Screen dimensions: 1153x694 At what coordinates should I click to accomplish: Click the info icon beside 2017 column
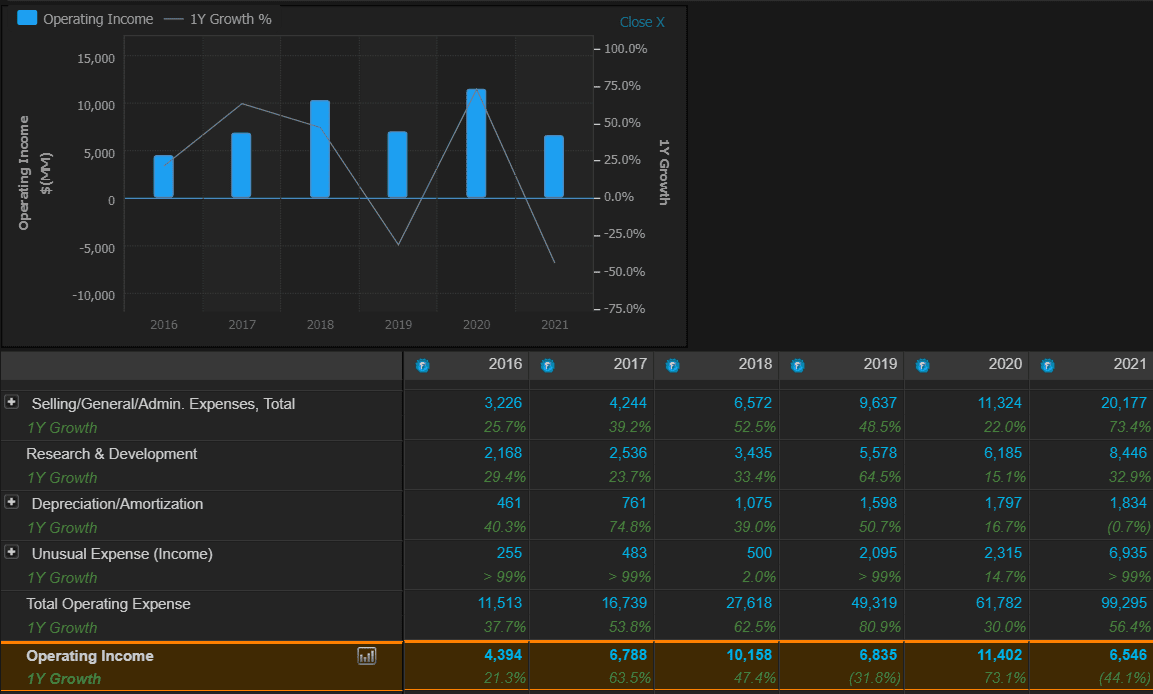(547, 365)
